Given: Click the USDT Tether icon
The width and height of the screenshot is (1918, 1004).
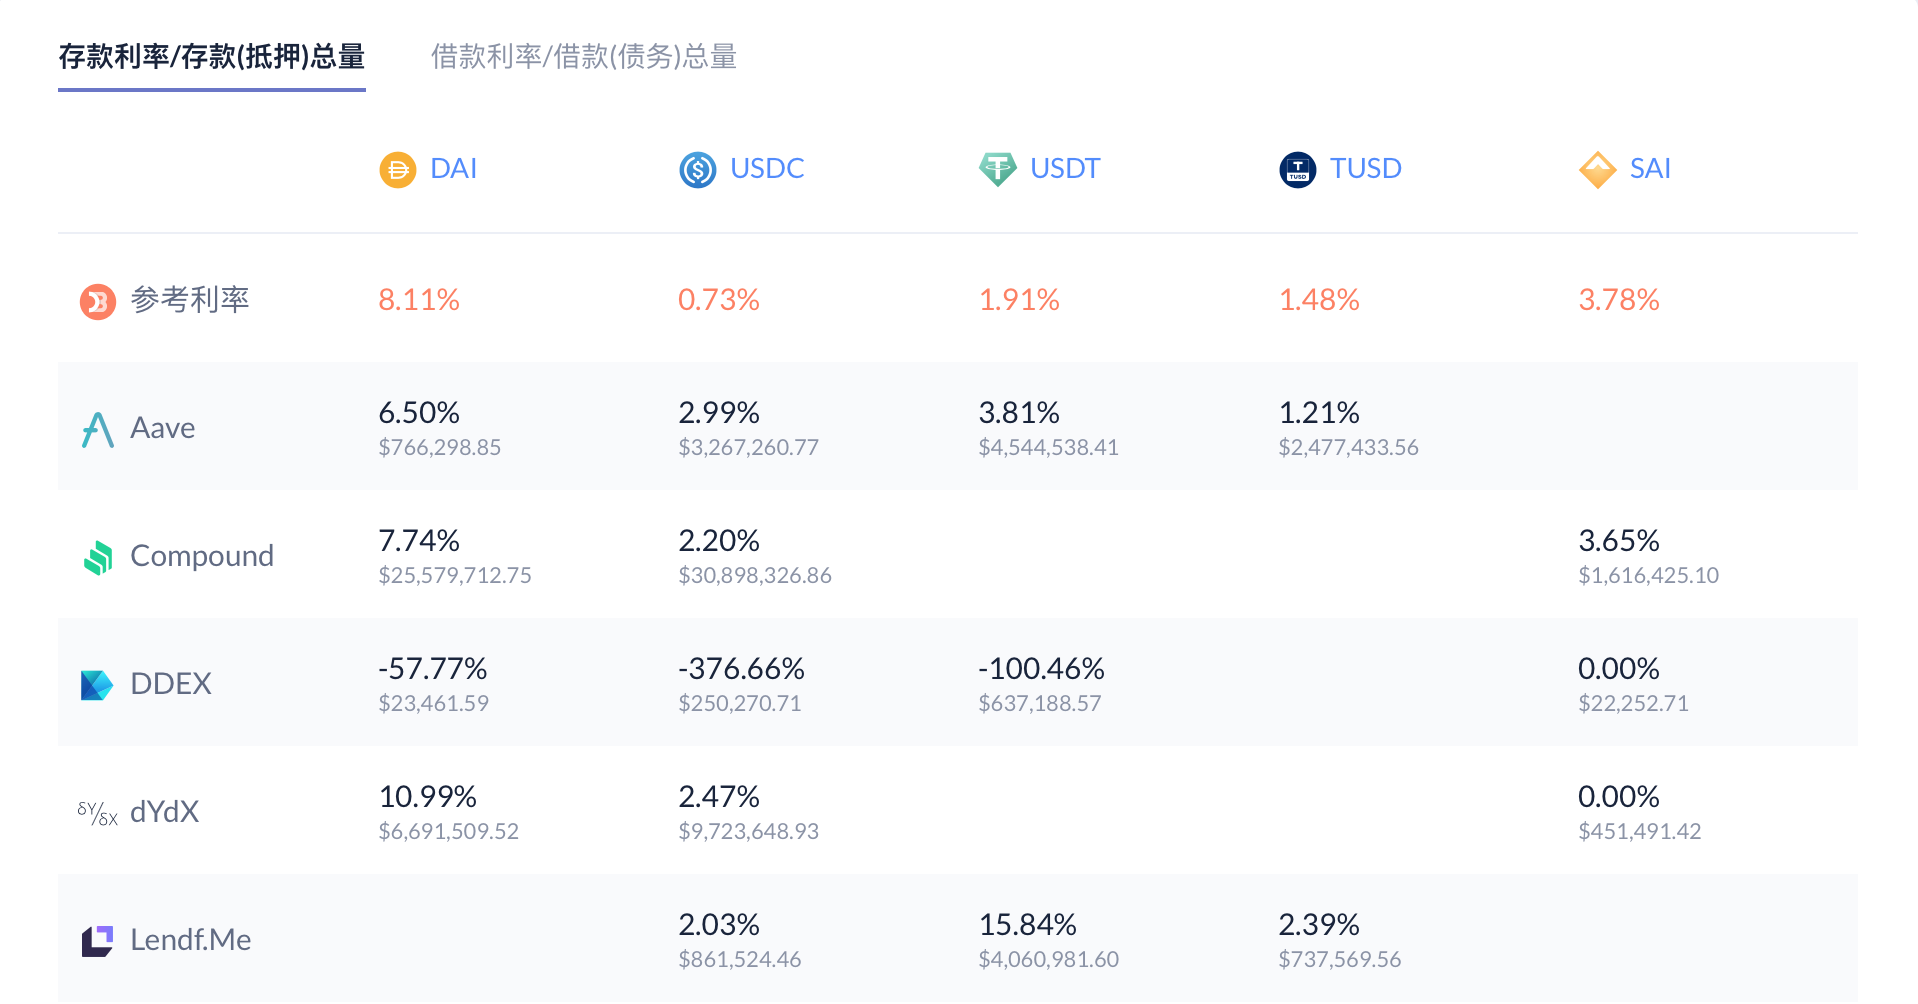Looking at the screenshot, I should coord(997,170).
